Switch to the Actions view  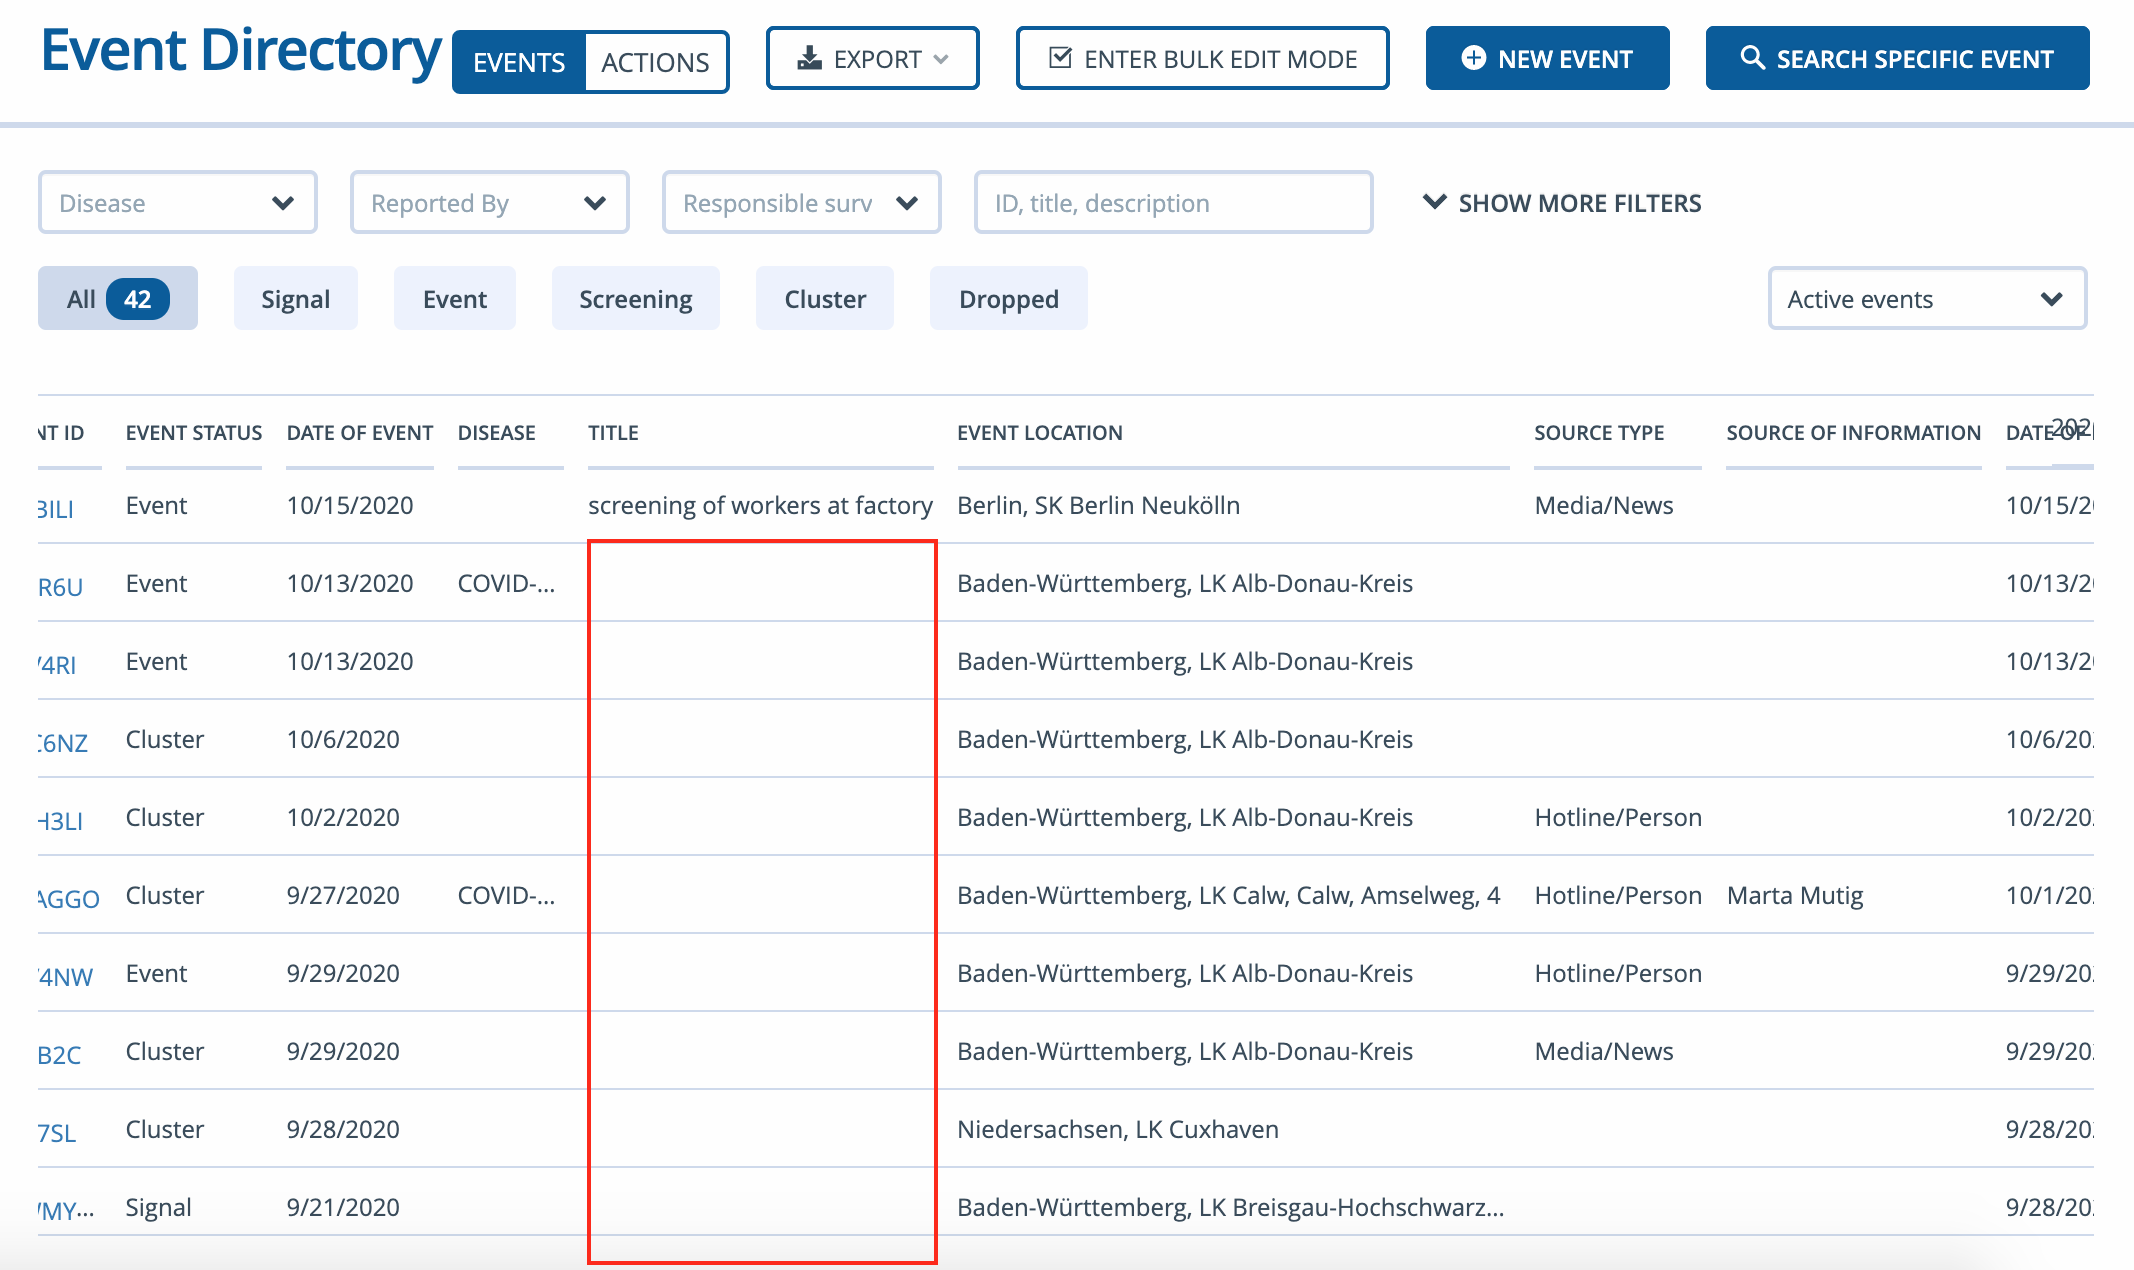pos(656,62)
